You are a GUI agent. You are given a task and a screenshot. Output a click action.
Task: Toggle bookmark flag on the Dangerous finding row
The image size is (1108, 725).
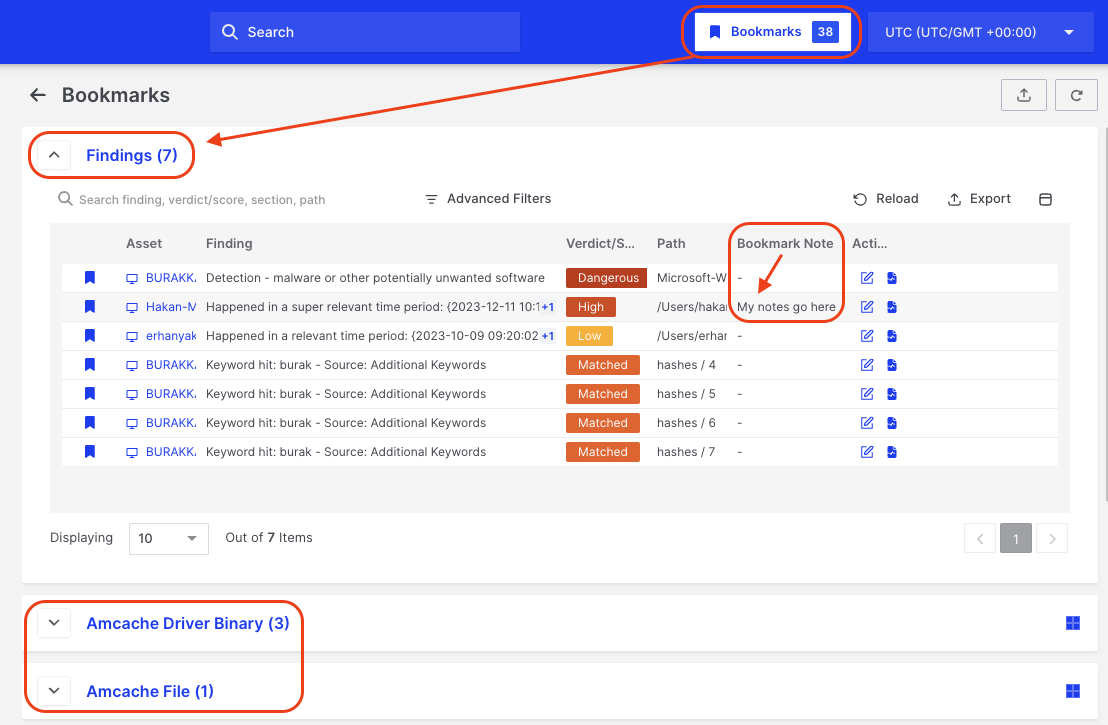tap(90, 278)
